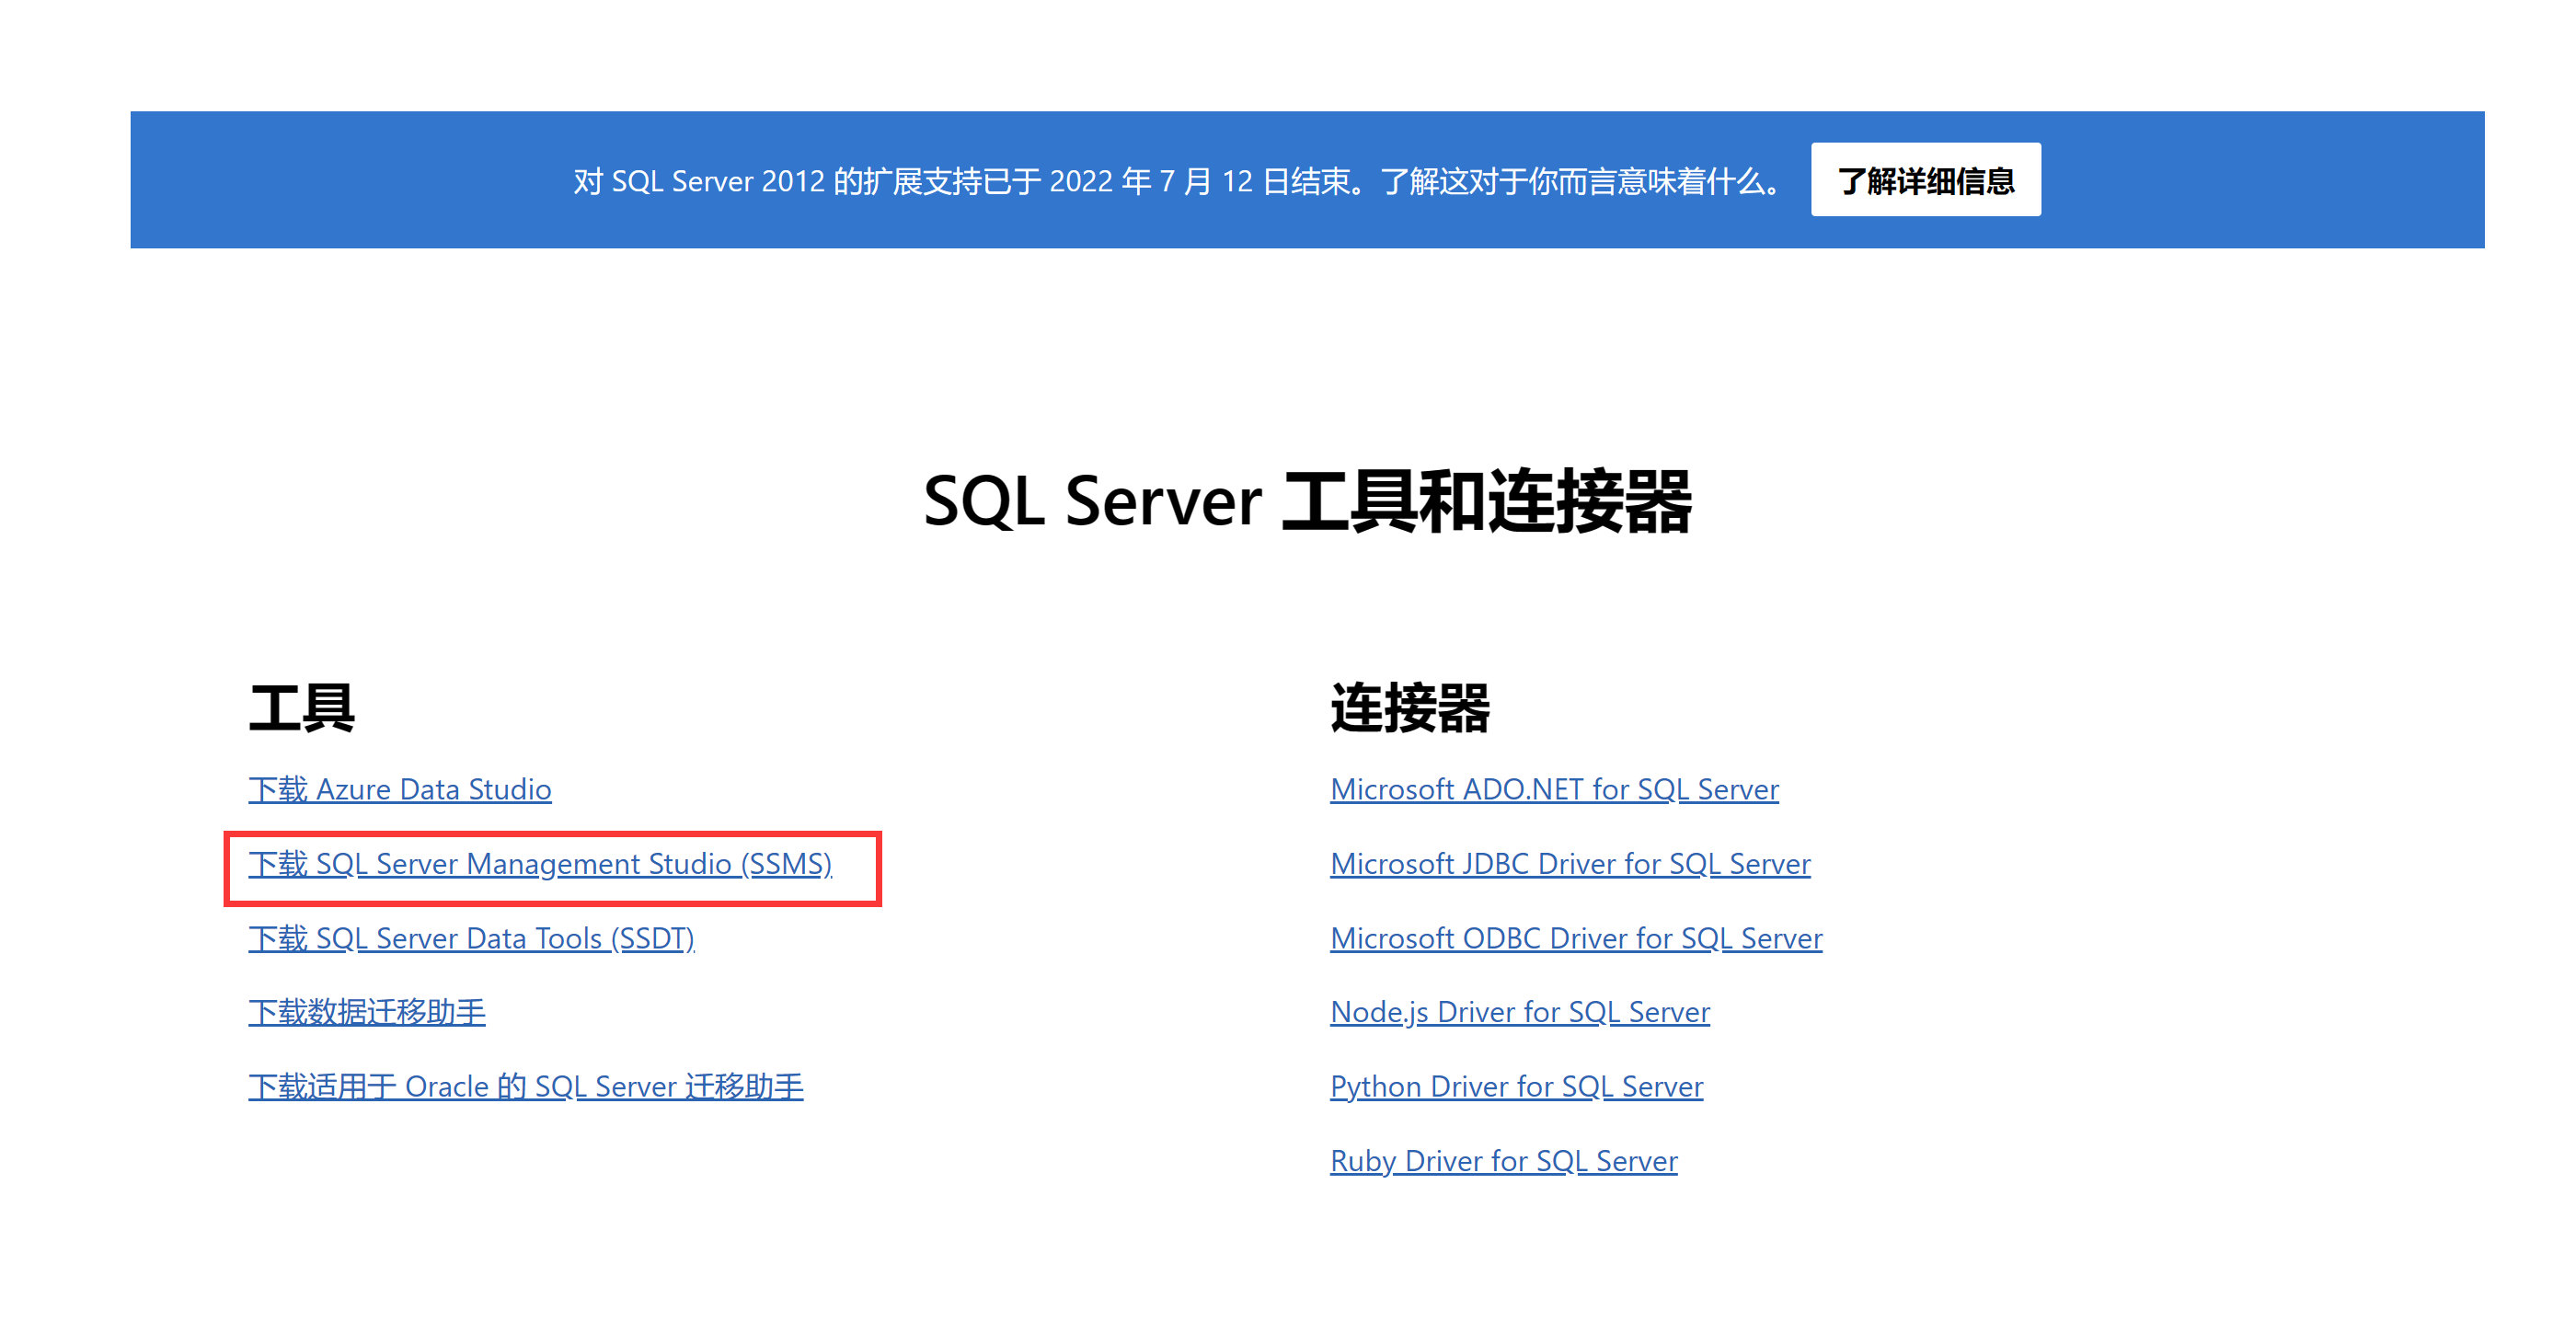Click the 工具 section heading

tap(301, 708)
